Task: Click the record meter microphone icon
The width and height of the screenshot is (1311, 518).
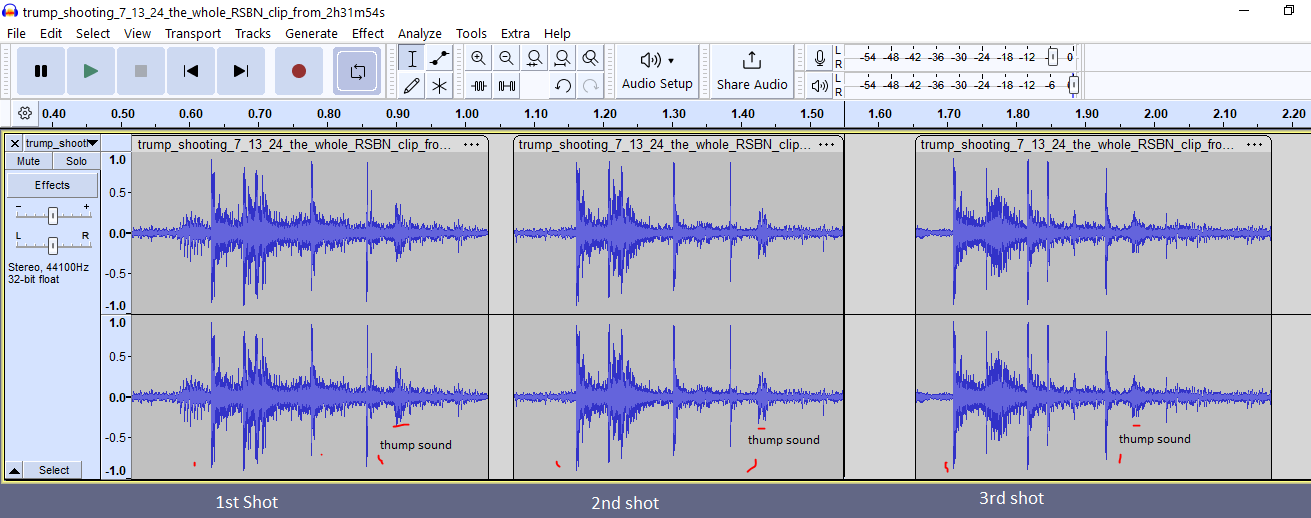Action: pos(820,58)
